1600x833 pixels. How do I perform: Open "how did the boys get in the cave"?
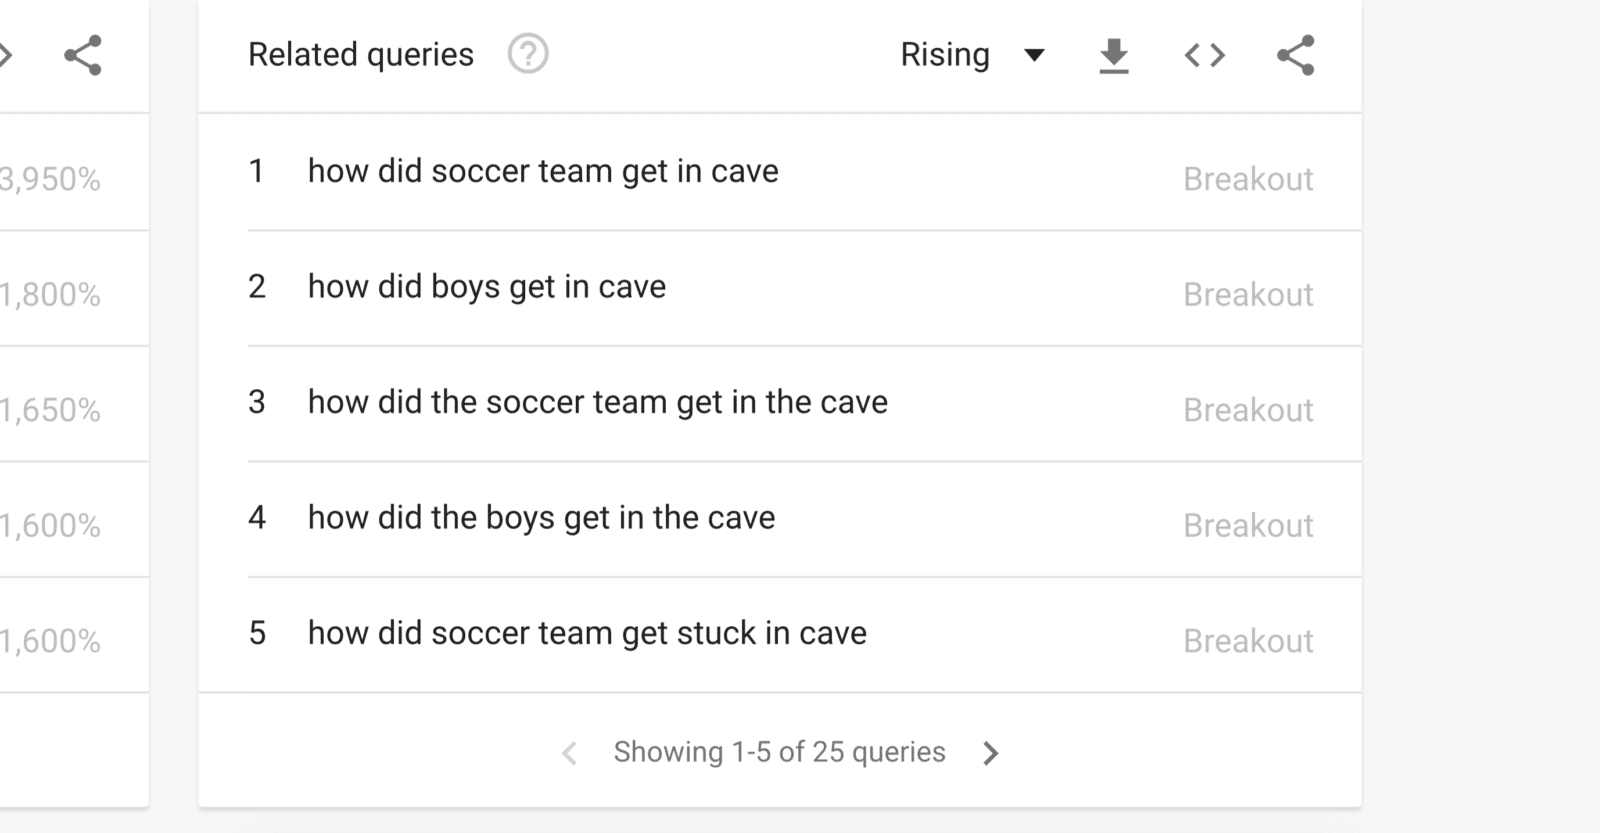(x=541, y=518)
